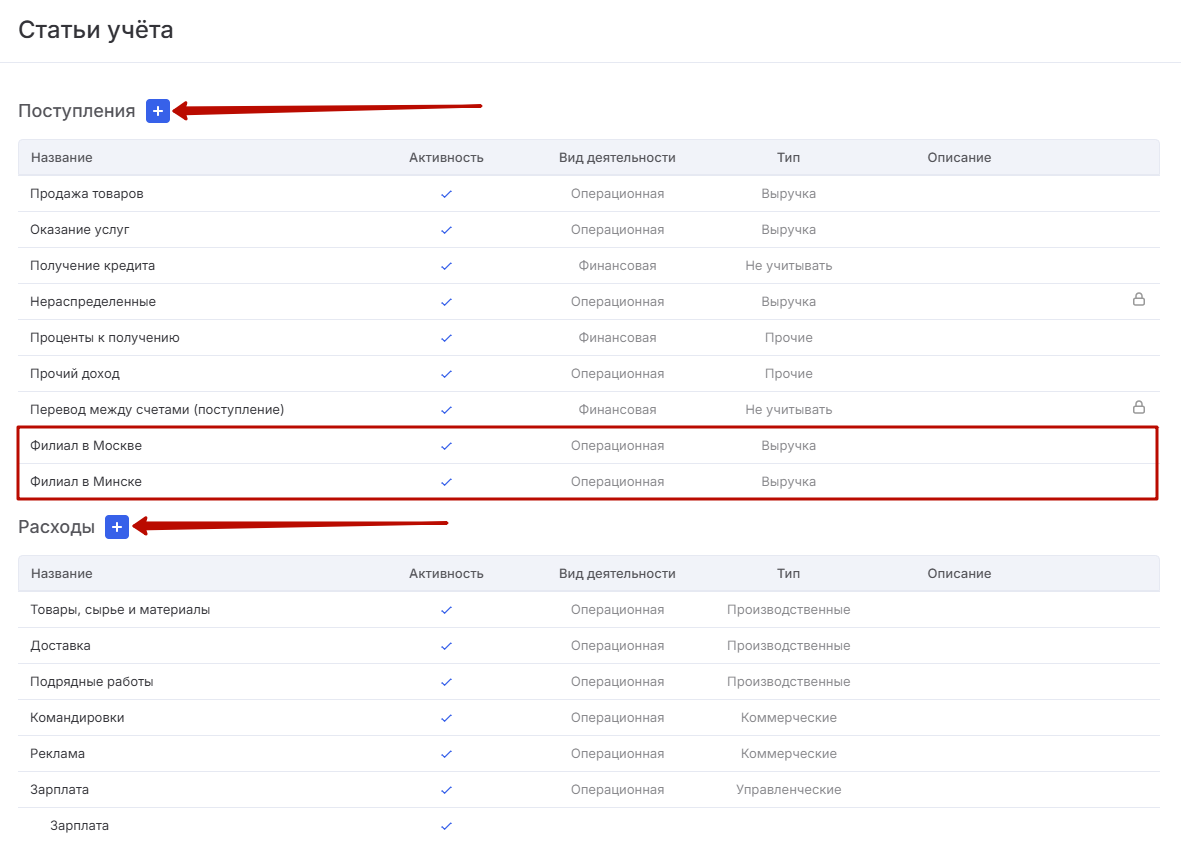The image size is (1181, 843).
Task: Toggle activity checkmark for Продажа товаров
Action: pyautogui.click(x=446, y=194)
